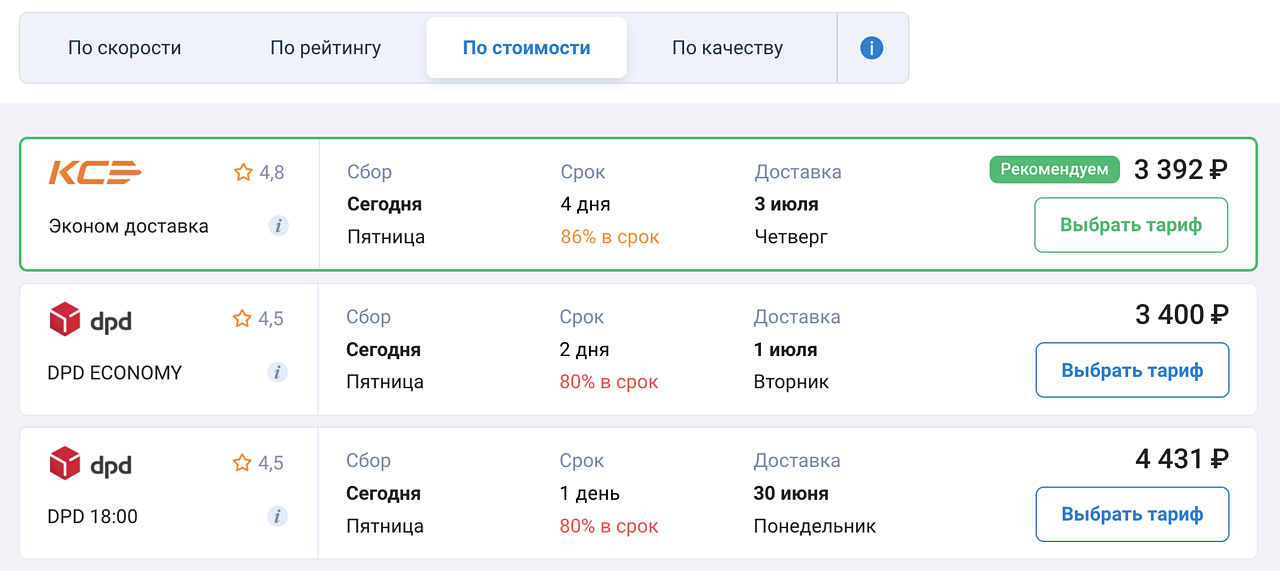The width and height of the screenshot is (1280, 571).
Task: Choose the DPD ECONOMY tariff for 3 400 ₽
Action: [1131, 370]
